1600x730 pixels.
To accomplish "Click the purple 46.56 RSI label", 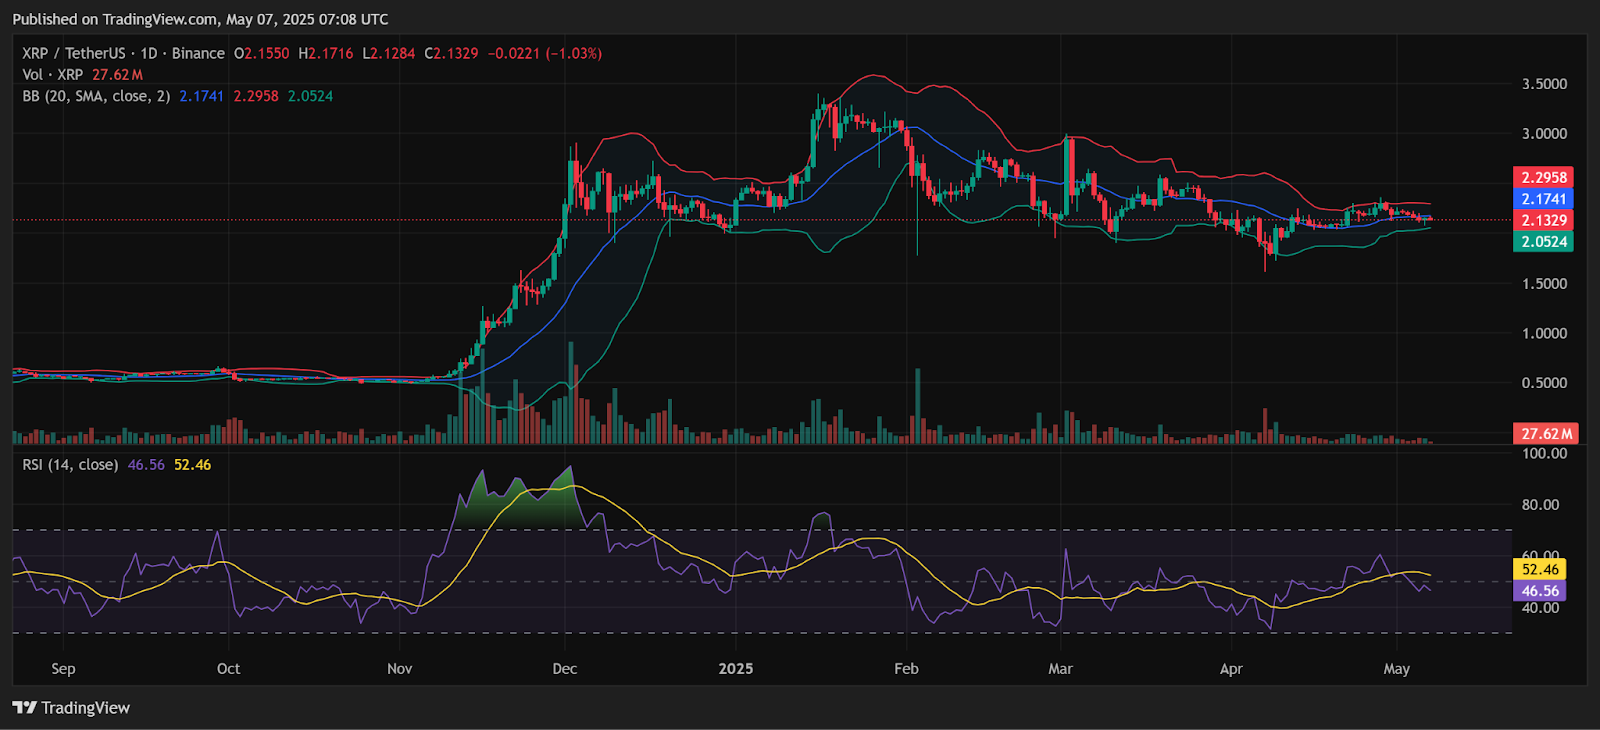I will pyautogui.click(x=1539, y=591).
